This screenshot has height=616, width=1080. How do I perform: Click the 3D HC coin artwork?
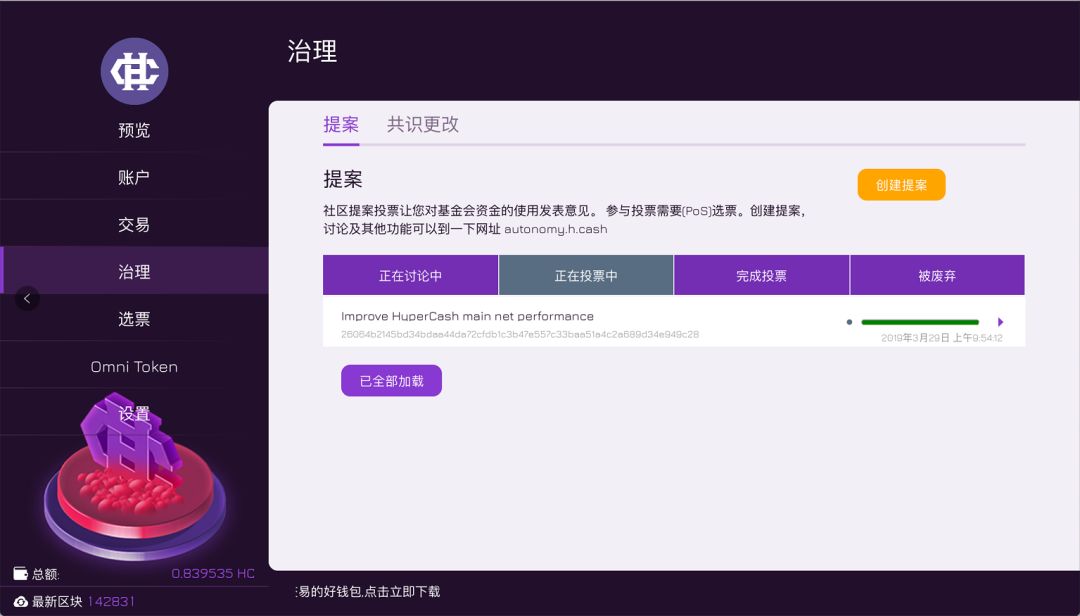coord(134,475)
